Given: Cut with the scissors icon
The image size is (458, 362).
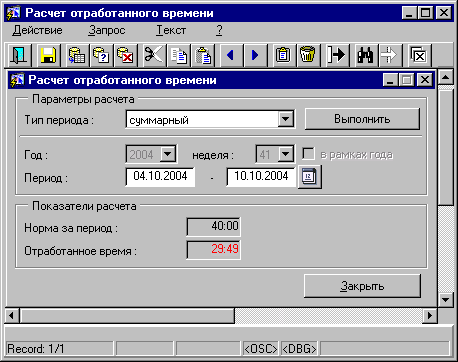Looking at the screenshot, I should (x=154, y=55).
